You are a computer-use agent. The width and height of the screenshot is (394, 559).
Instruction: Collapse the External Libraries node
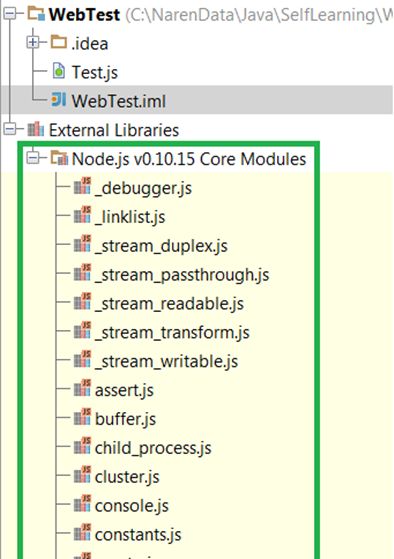[10, 129]
